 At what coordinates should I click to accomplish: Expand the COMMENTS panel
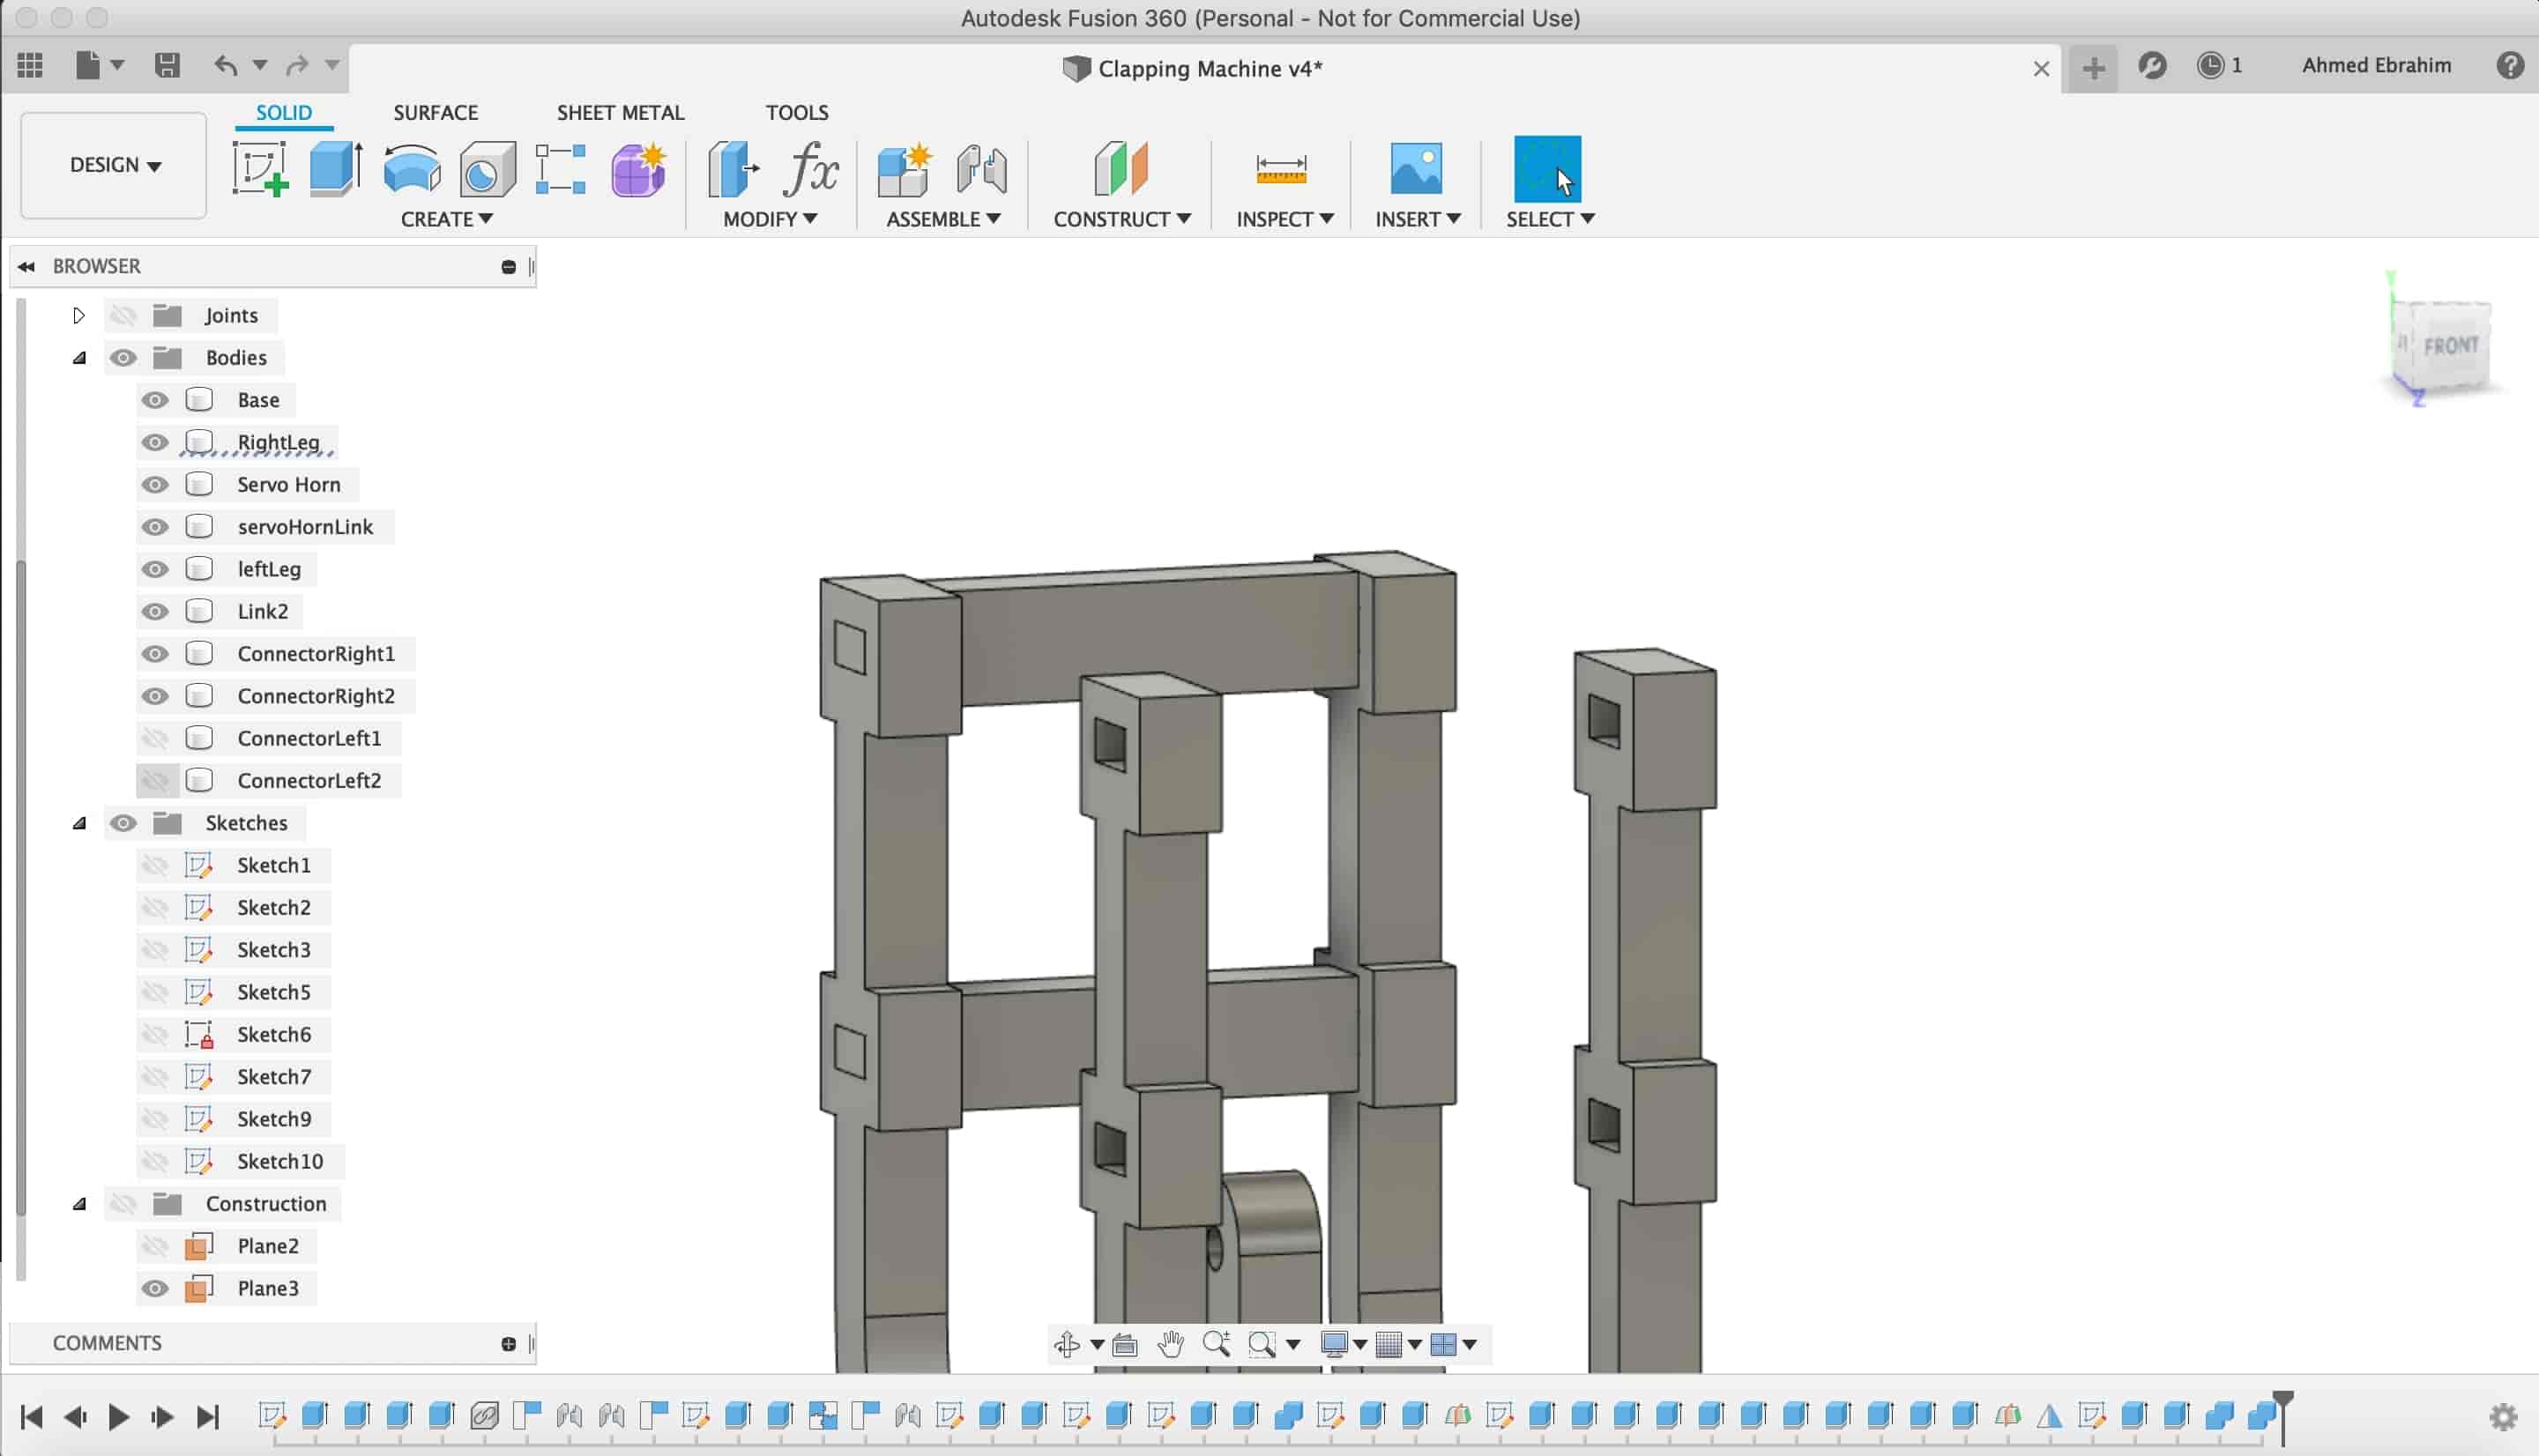(x=508, y=1344)
